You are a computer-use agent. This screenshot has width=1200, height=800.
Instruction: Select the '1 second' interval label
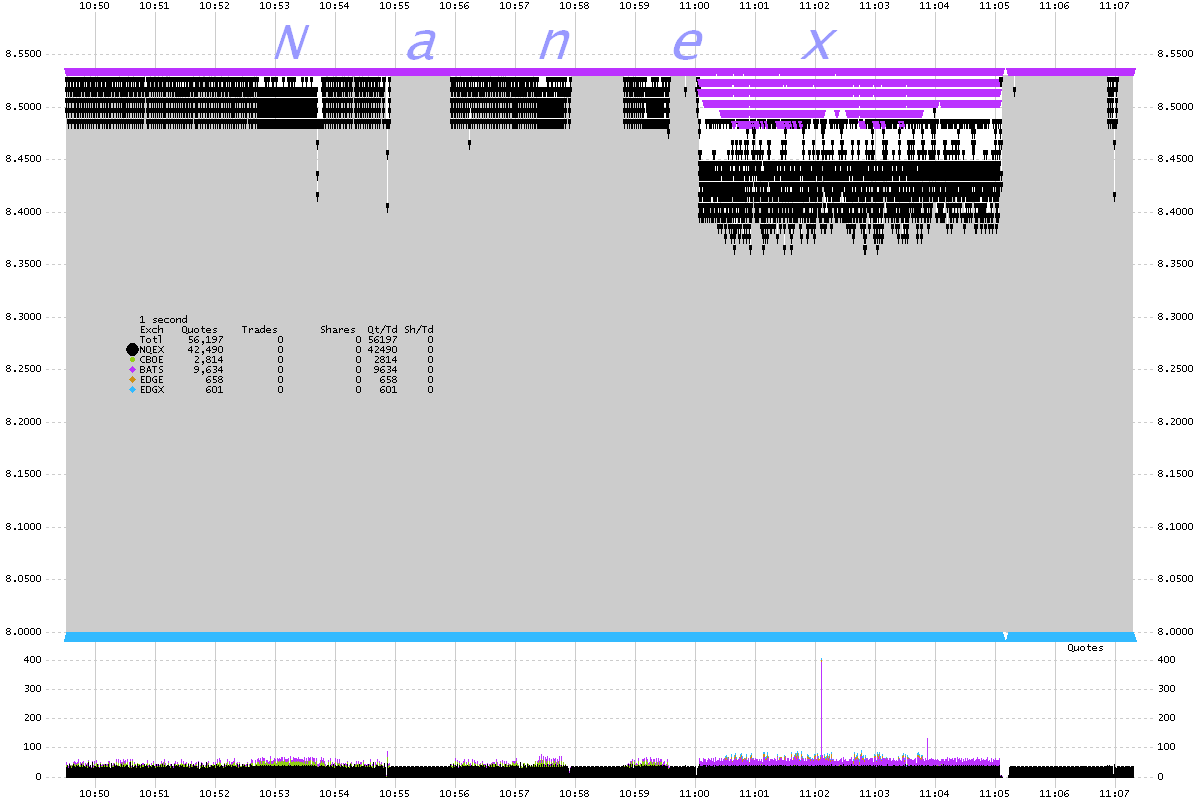point(163,320)
